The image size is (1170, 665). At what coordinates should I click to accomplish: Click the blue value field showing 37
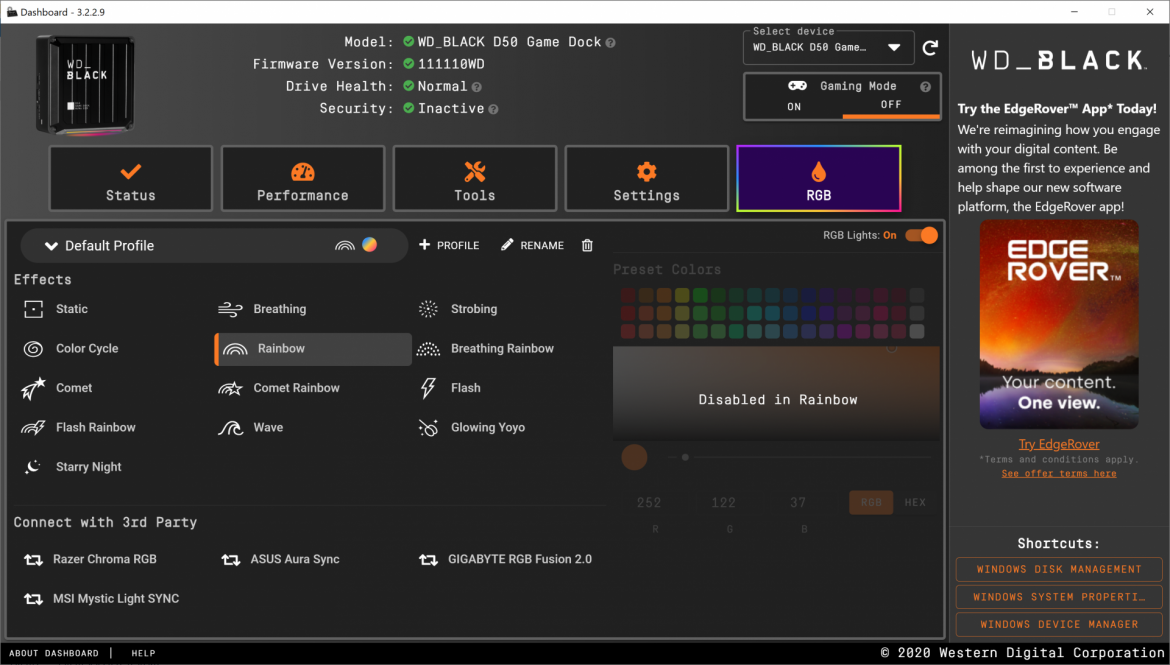pos(798,503)
